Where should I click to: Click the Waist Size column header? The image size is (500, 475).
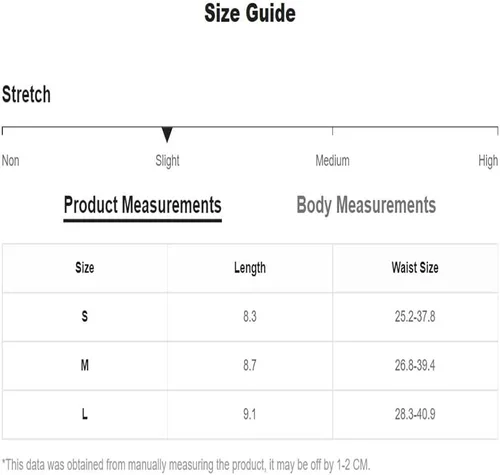pos(415,268)
